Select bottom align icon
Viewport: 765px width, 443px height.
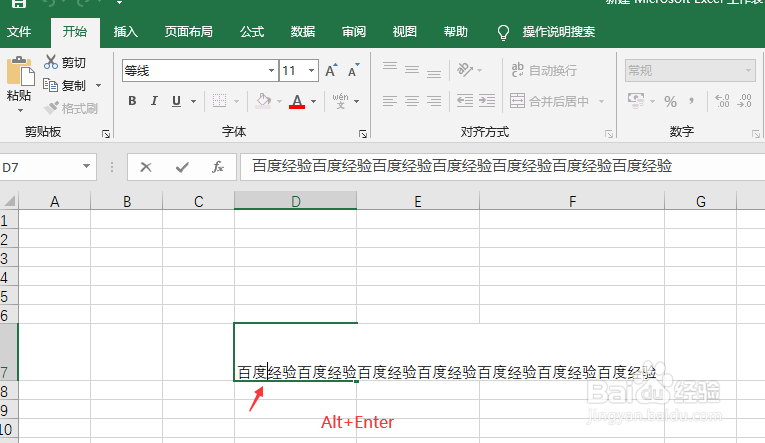[x=434, y=73]
